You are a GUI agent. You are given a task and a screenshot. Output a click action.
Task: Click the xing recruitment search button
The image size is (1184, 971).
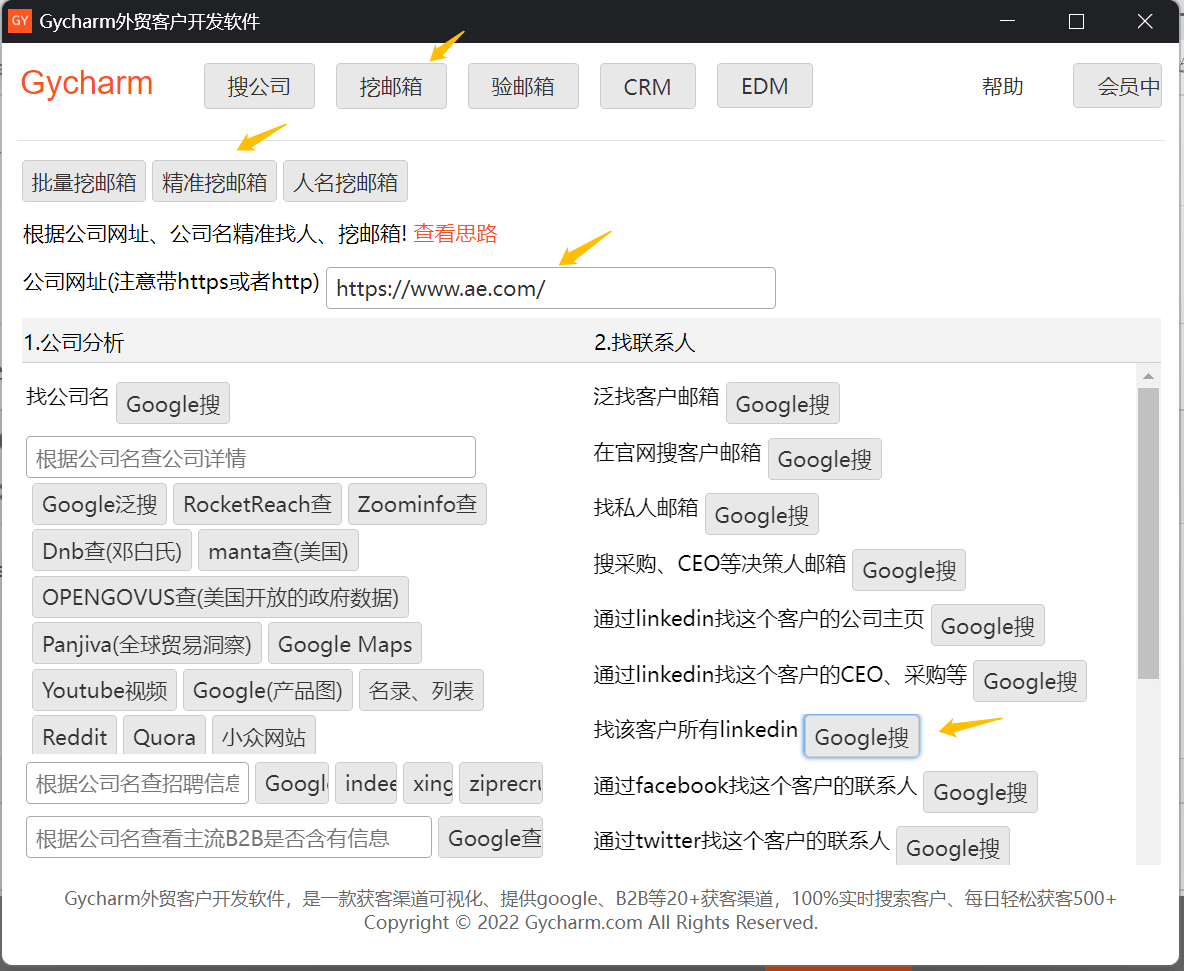(x=429, y=783)
